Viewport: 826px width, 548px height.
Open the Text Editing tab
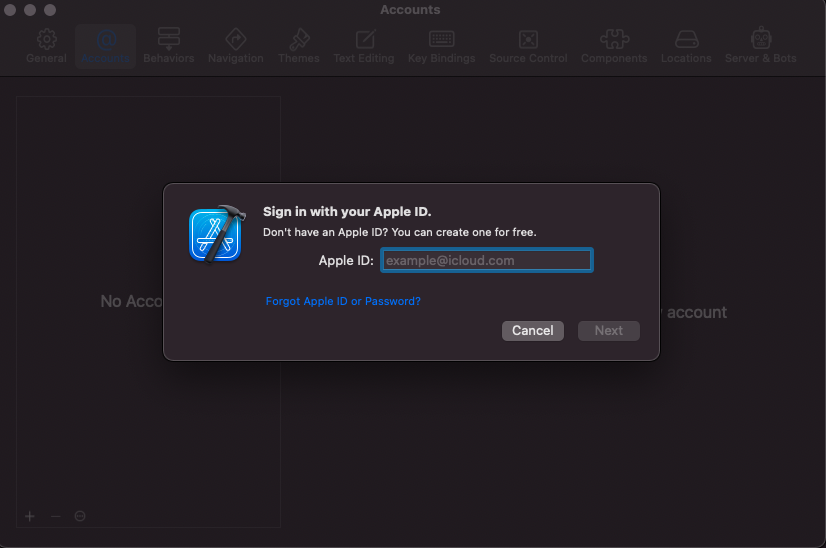coord(364,46)
